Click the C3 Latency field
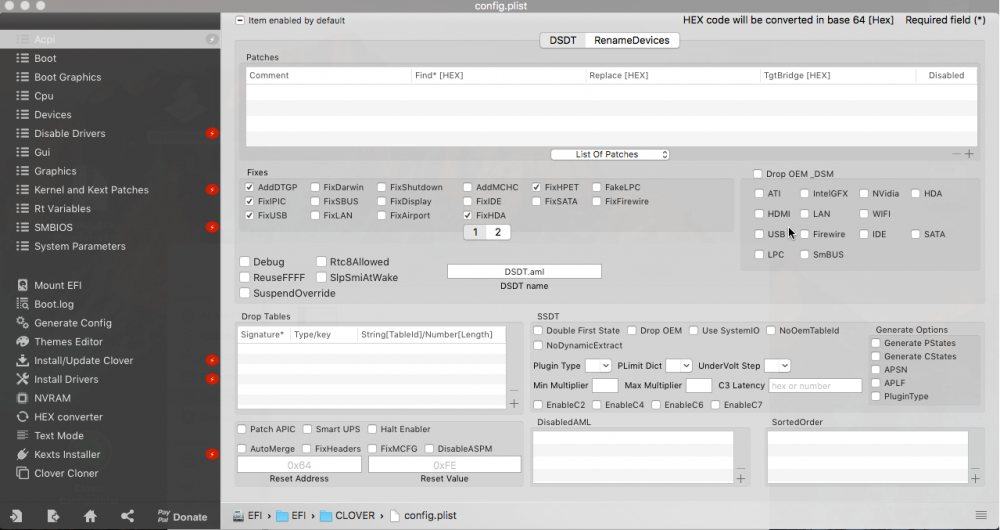 [816, 385]
